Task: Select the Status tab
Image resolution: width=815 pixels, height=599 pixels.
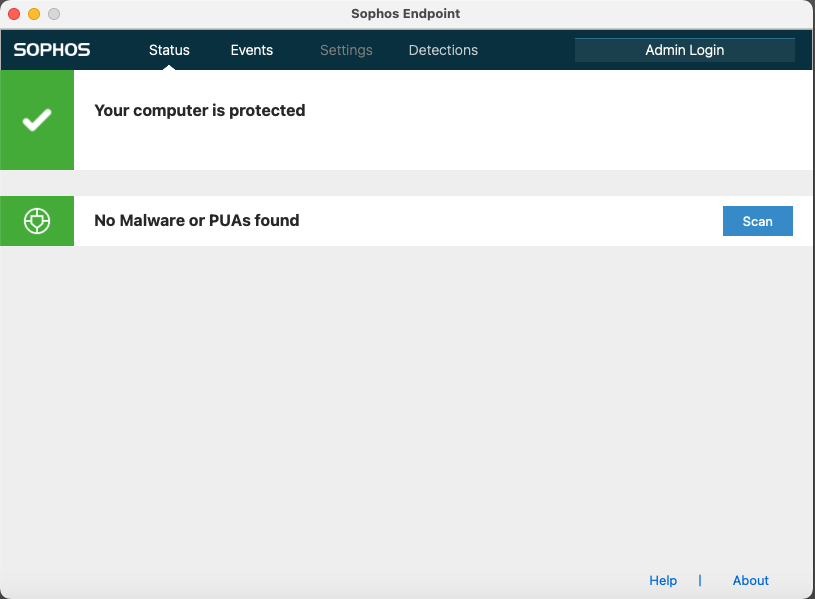Action: click(169, 49)
